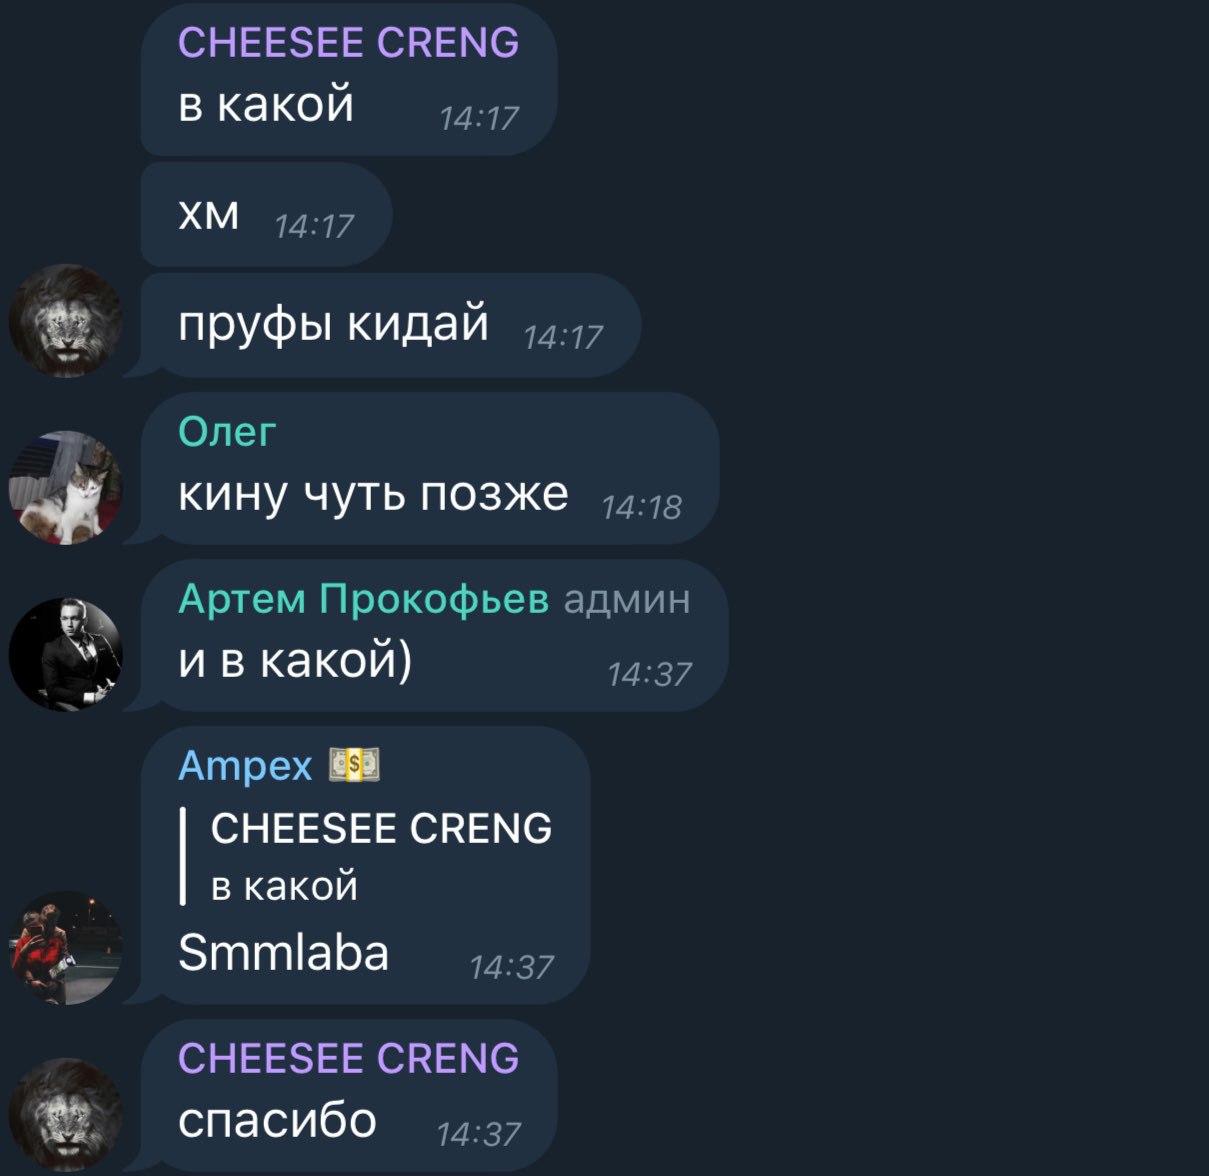Screen dimensions: 1209x1176
Task: Open Олег's cat avatar
Action: pos(66,488)
